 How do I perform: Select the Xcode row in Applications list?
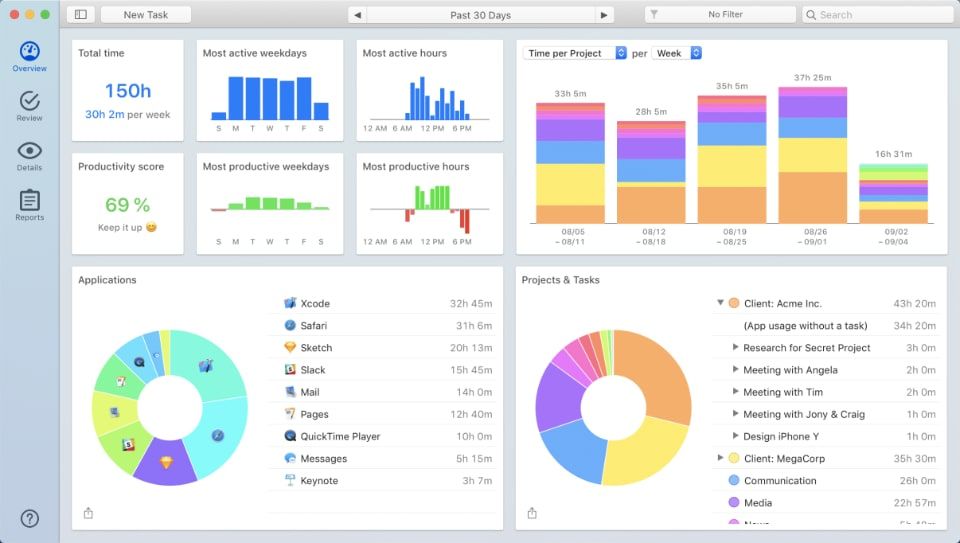[x=382, y=303]
